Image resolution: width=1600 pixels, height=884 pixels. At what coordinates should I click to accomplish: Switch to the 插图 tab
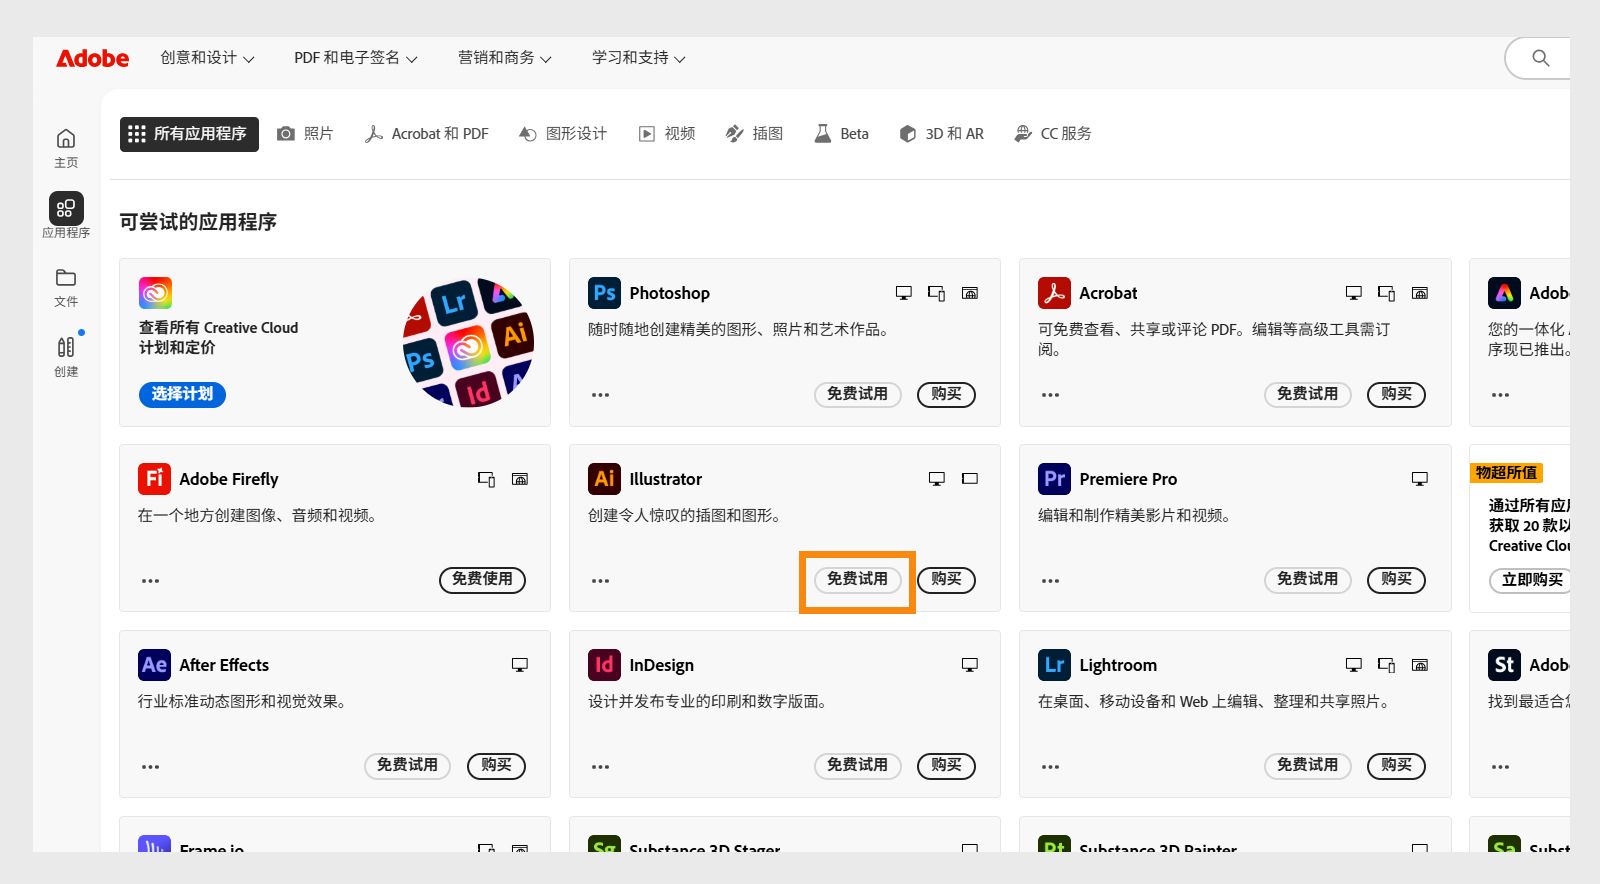pyautogui.click(x=754, y=134)
